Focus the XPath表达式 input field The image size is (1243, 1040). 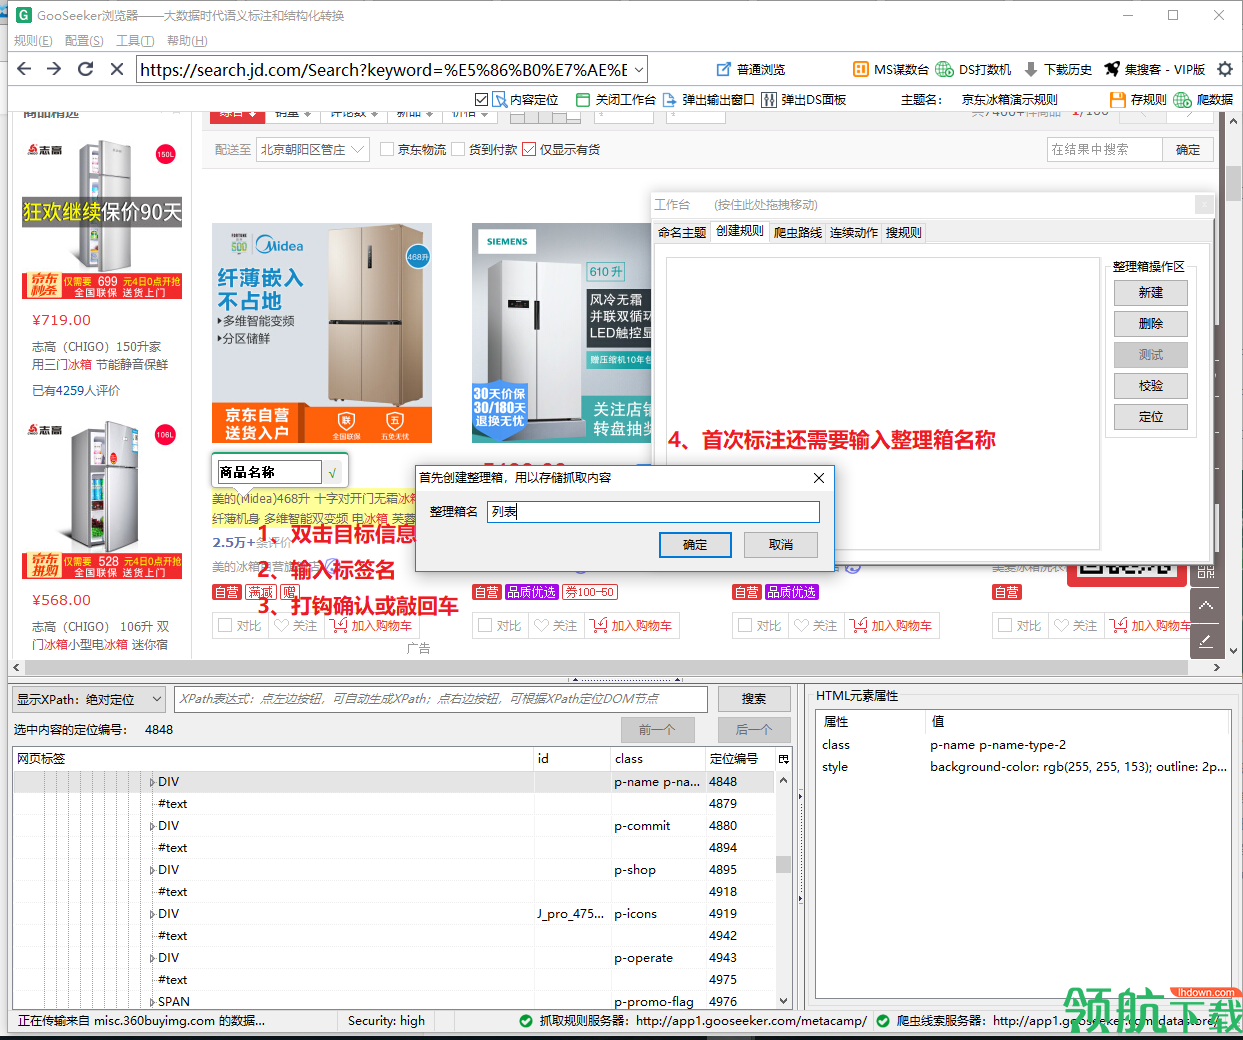tap(441, 699)
